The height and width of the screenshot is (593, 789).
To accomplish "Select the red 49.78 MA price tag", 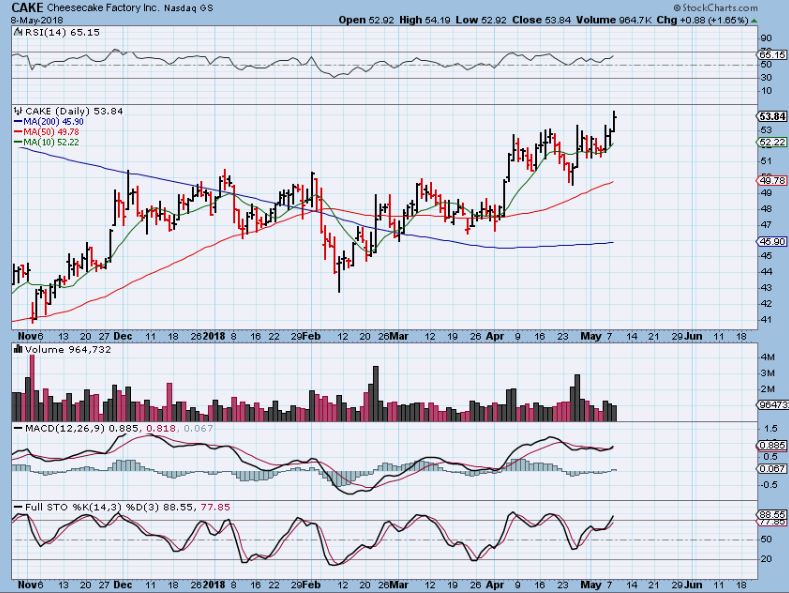I will click(769, 180).
